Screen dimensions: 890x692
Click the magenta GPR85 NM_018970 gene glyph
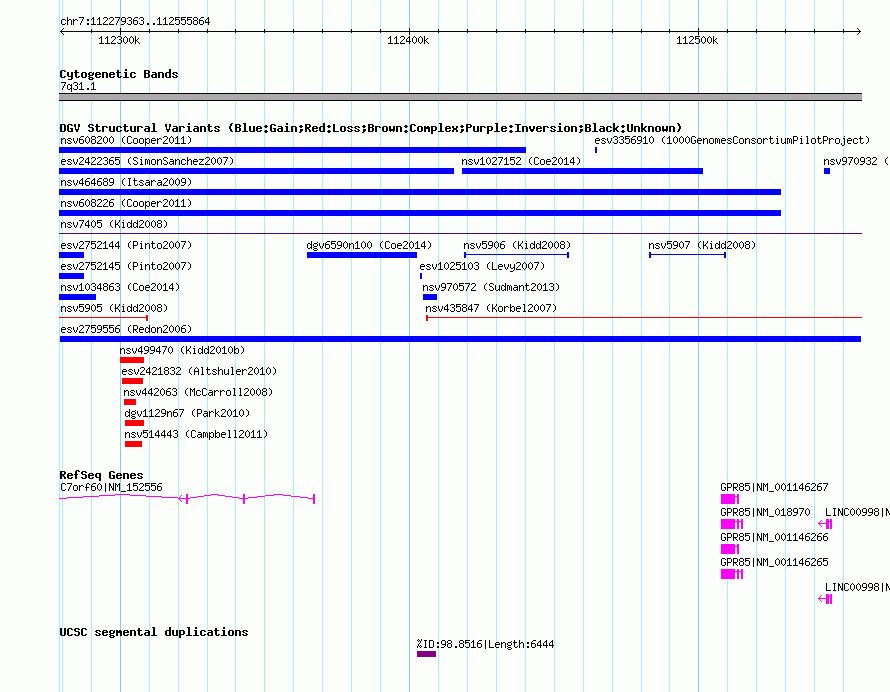(x=732, y=524)
